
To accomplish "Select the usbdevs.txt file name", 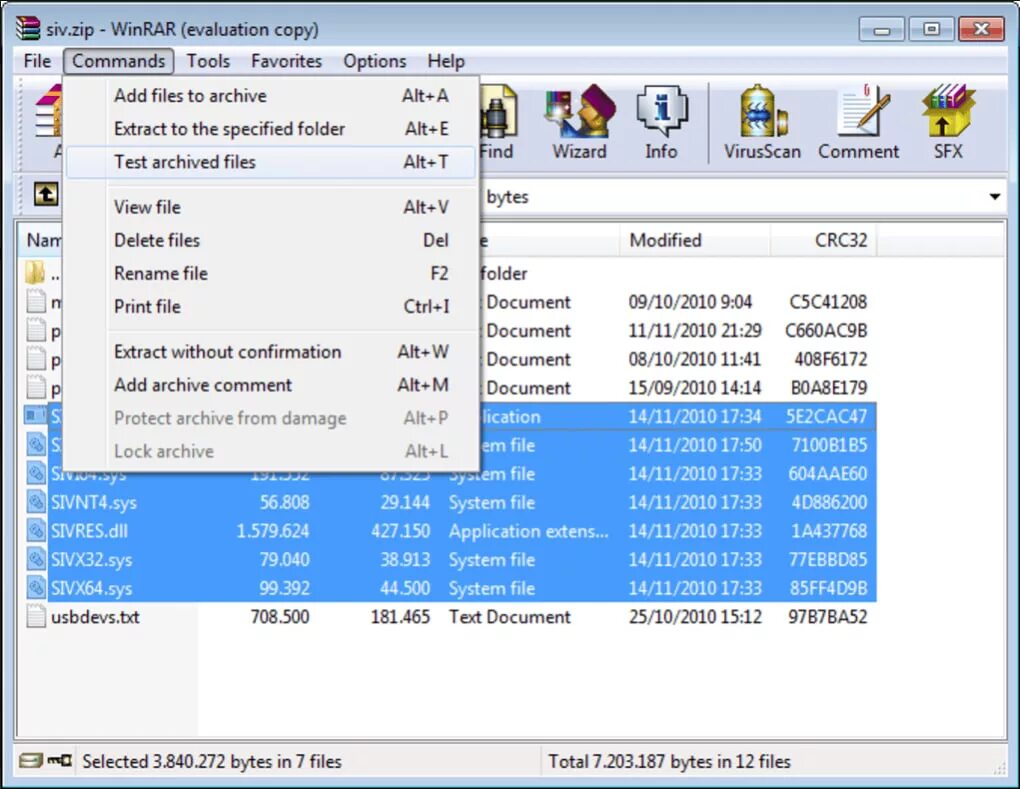I will pyautogui.click(x=95, y=617).
